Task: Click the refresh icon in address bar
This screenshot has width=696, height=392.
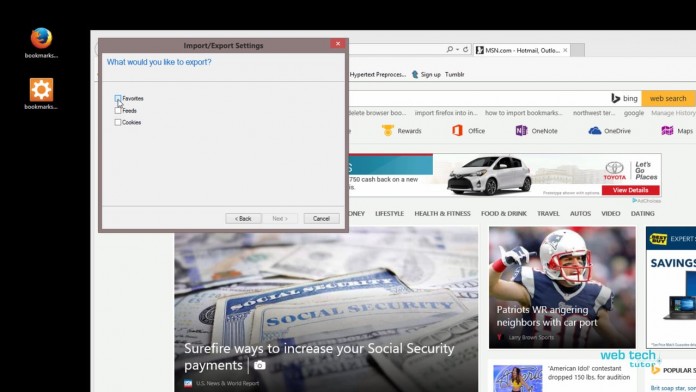Action: point(466,49)
